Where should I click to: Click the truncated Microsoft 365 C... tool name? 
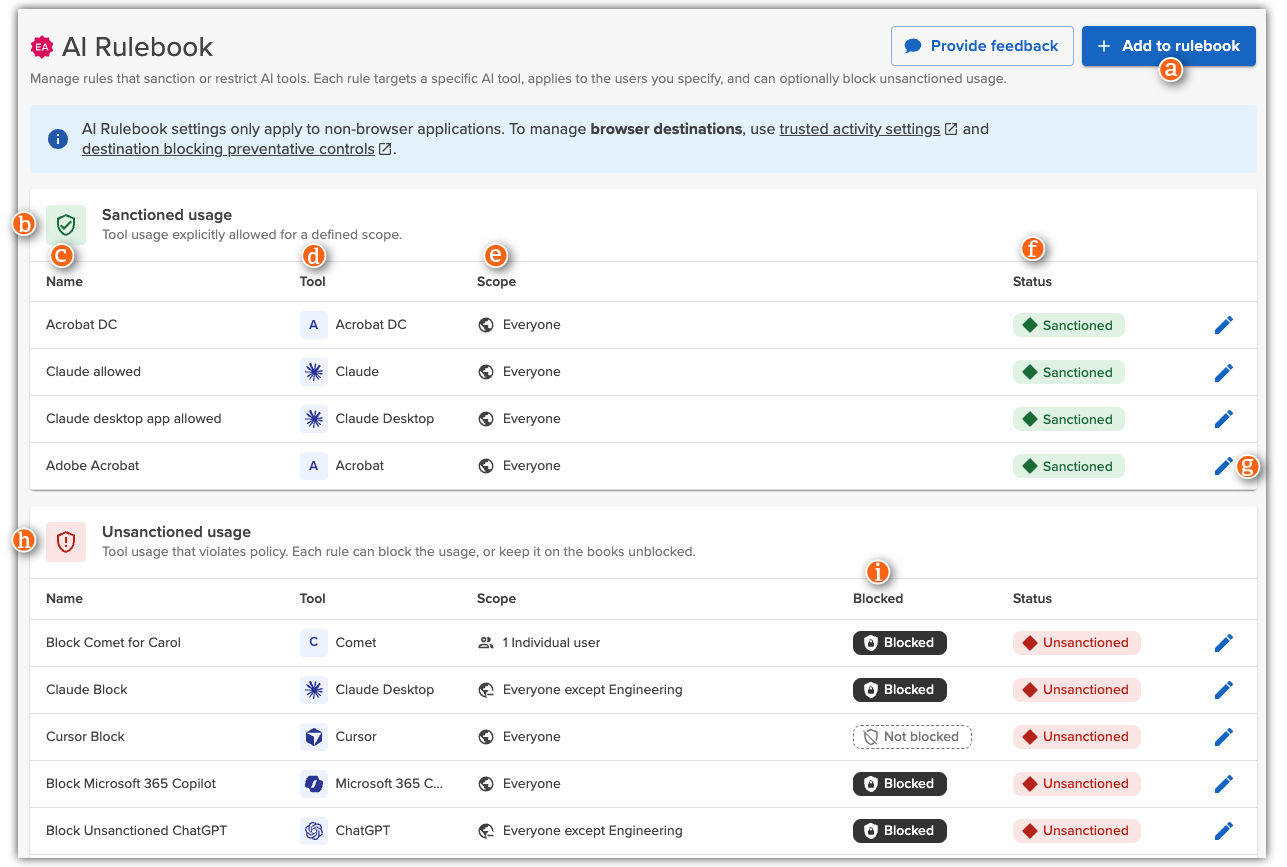click(389, 784)
